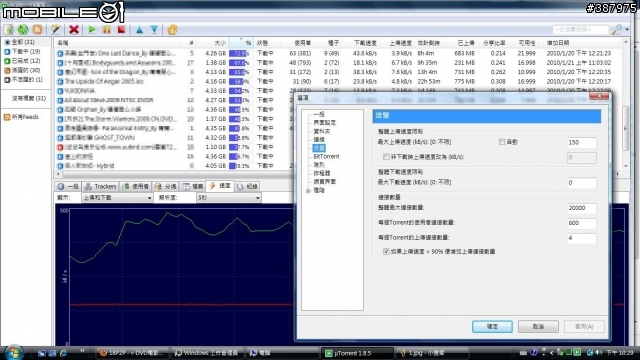
Task: Click the Add Torrent toolbar icon
Action: click(x=9, y=29)
